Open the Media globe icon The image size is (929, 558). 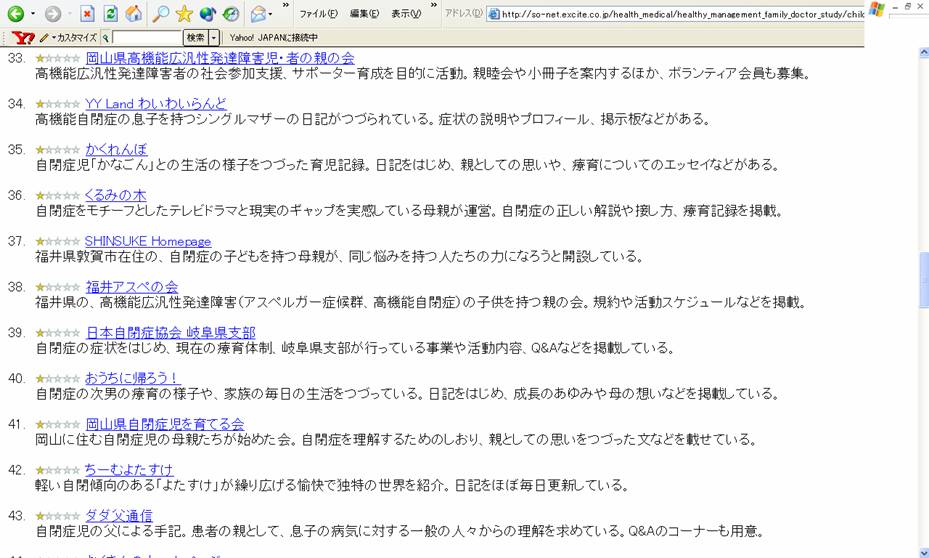[x=207, y=13]
